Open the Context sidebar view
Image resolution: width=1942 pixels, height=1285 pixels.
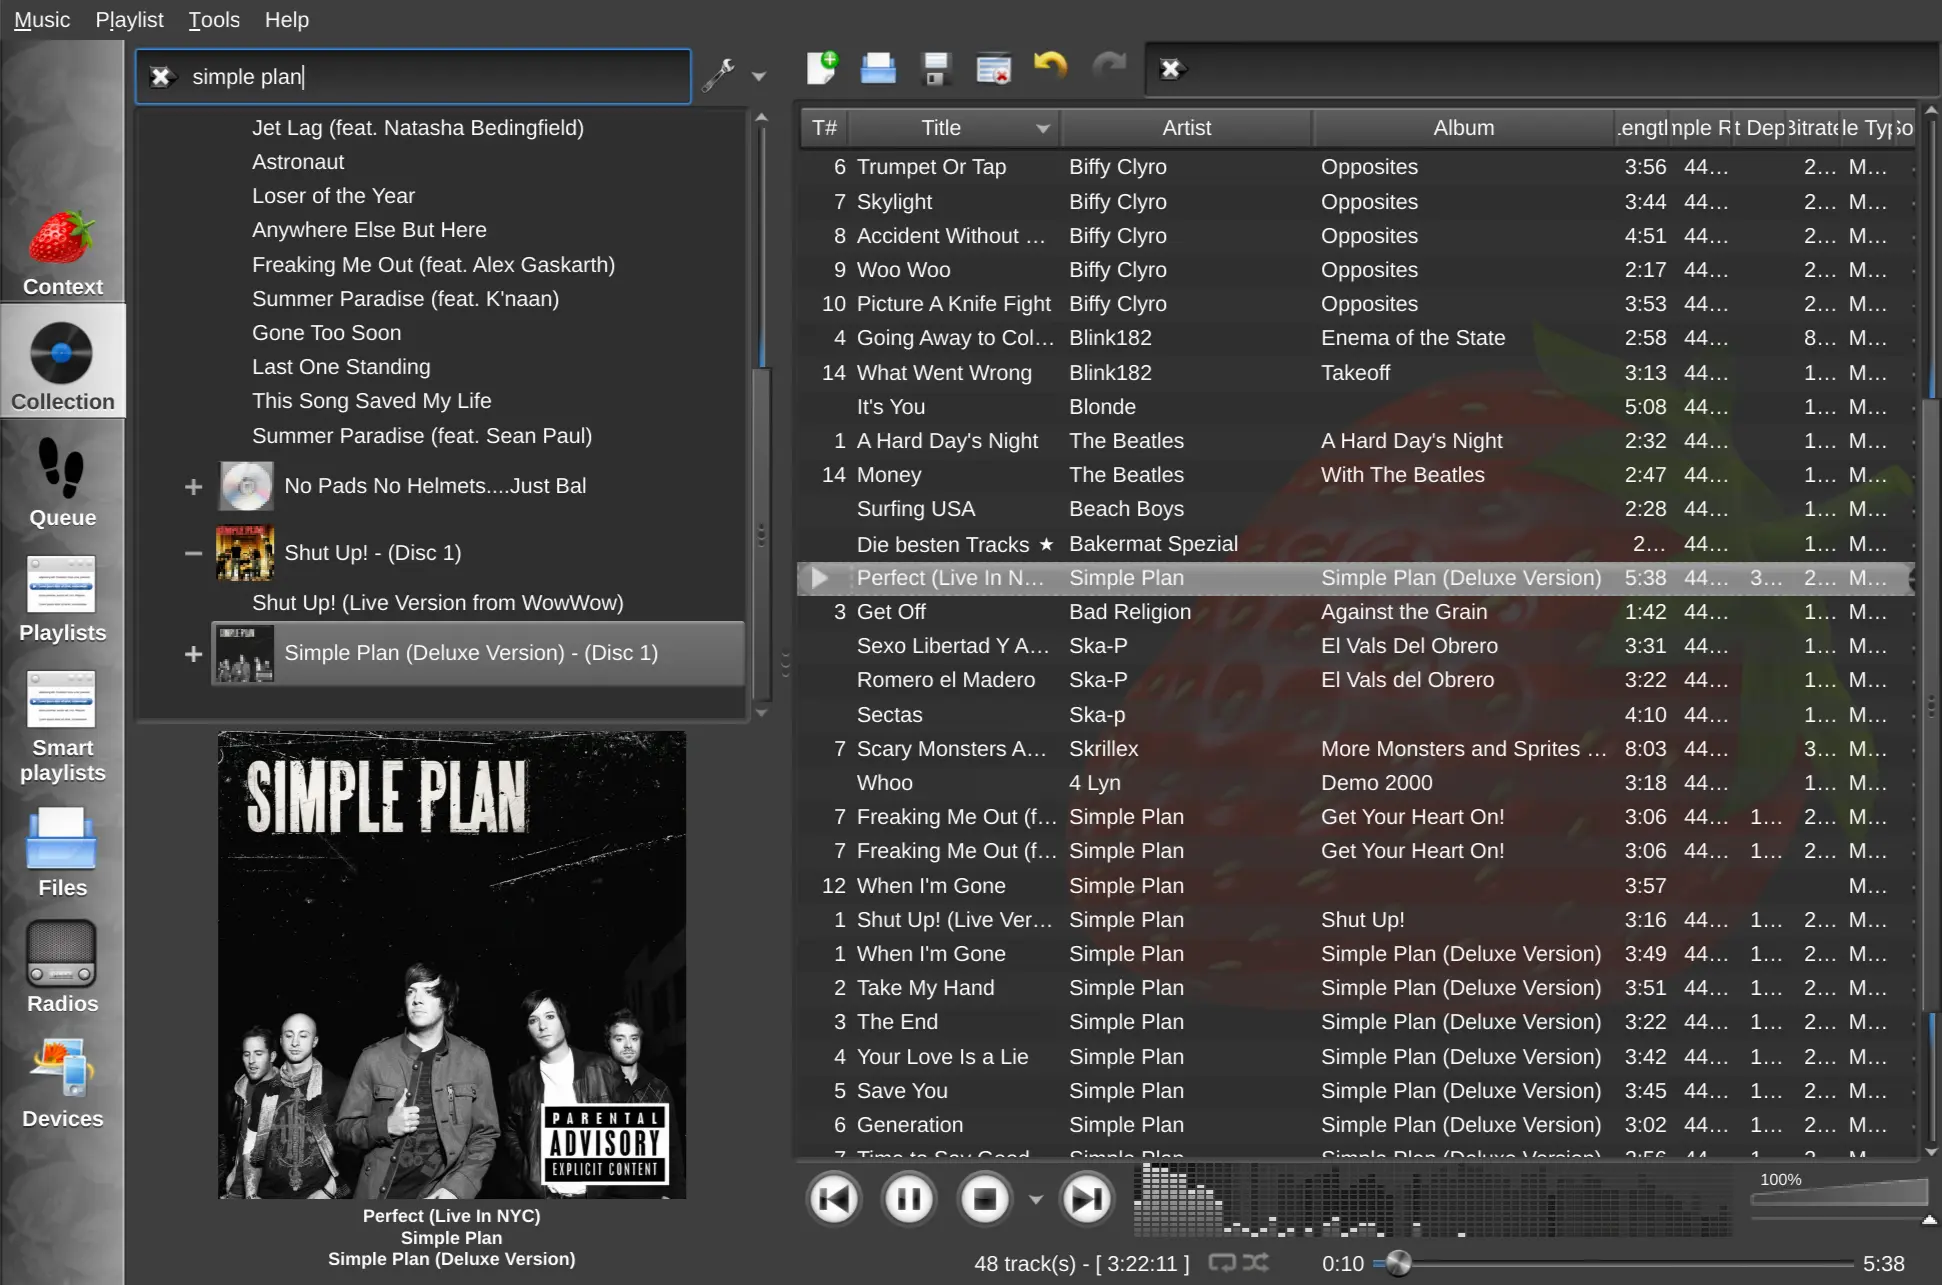[62, 251]
